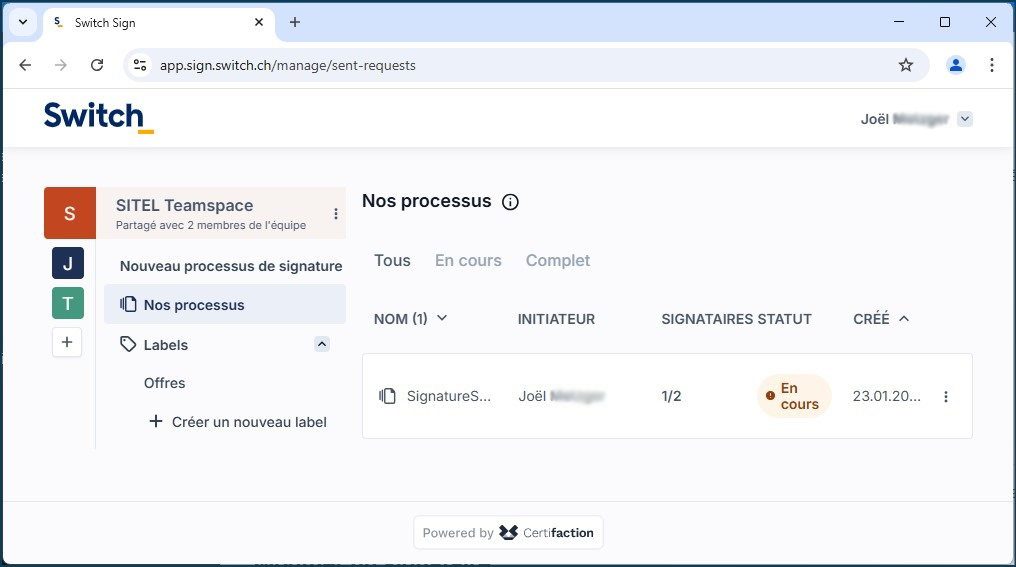Screen dimensions: 1016x567
Task: Minimize the browser window
Action: click(899, 22)
